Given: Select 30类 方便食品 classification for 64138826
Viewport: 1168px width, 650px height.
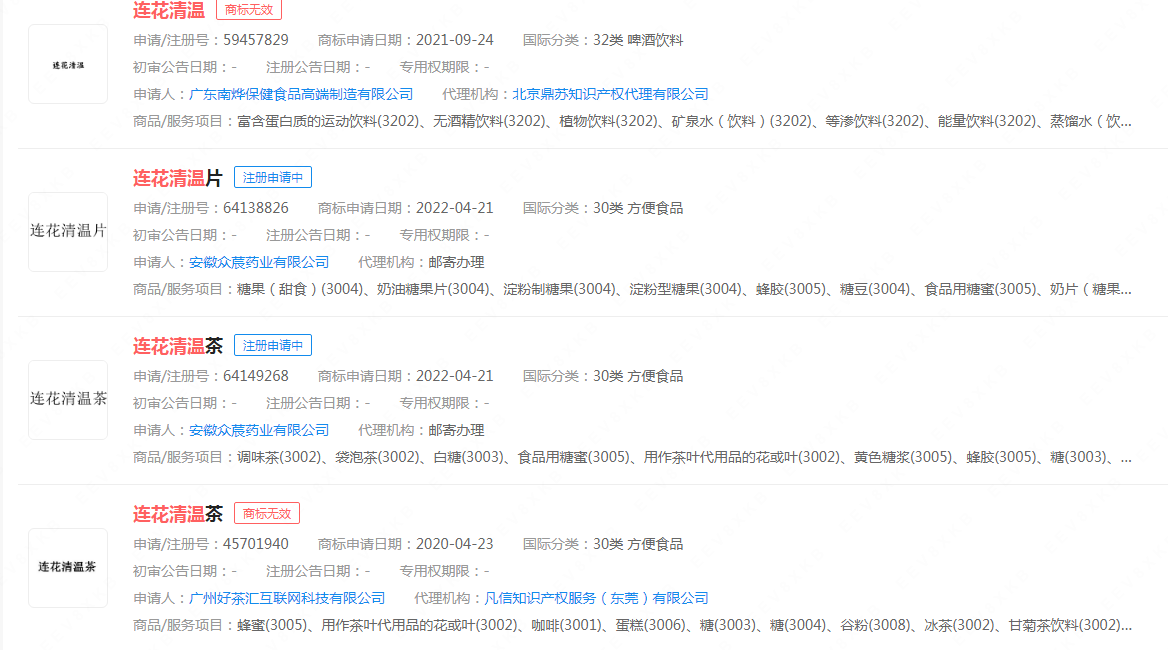Looking at the screenshot, I should [638, 208].
